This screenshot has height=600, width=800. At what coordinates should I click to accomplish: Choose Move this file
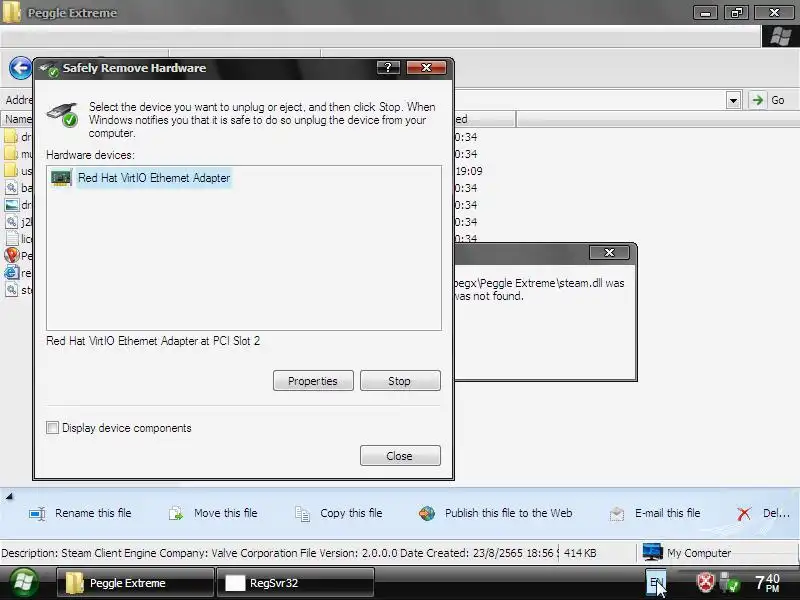point(226,513)
